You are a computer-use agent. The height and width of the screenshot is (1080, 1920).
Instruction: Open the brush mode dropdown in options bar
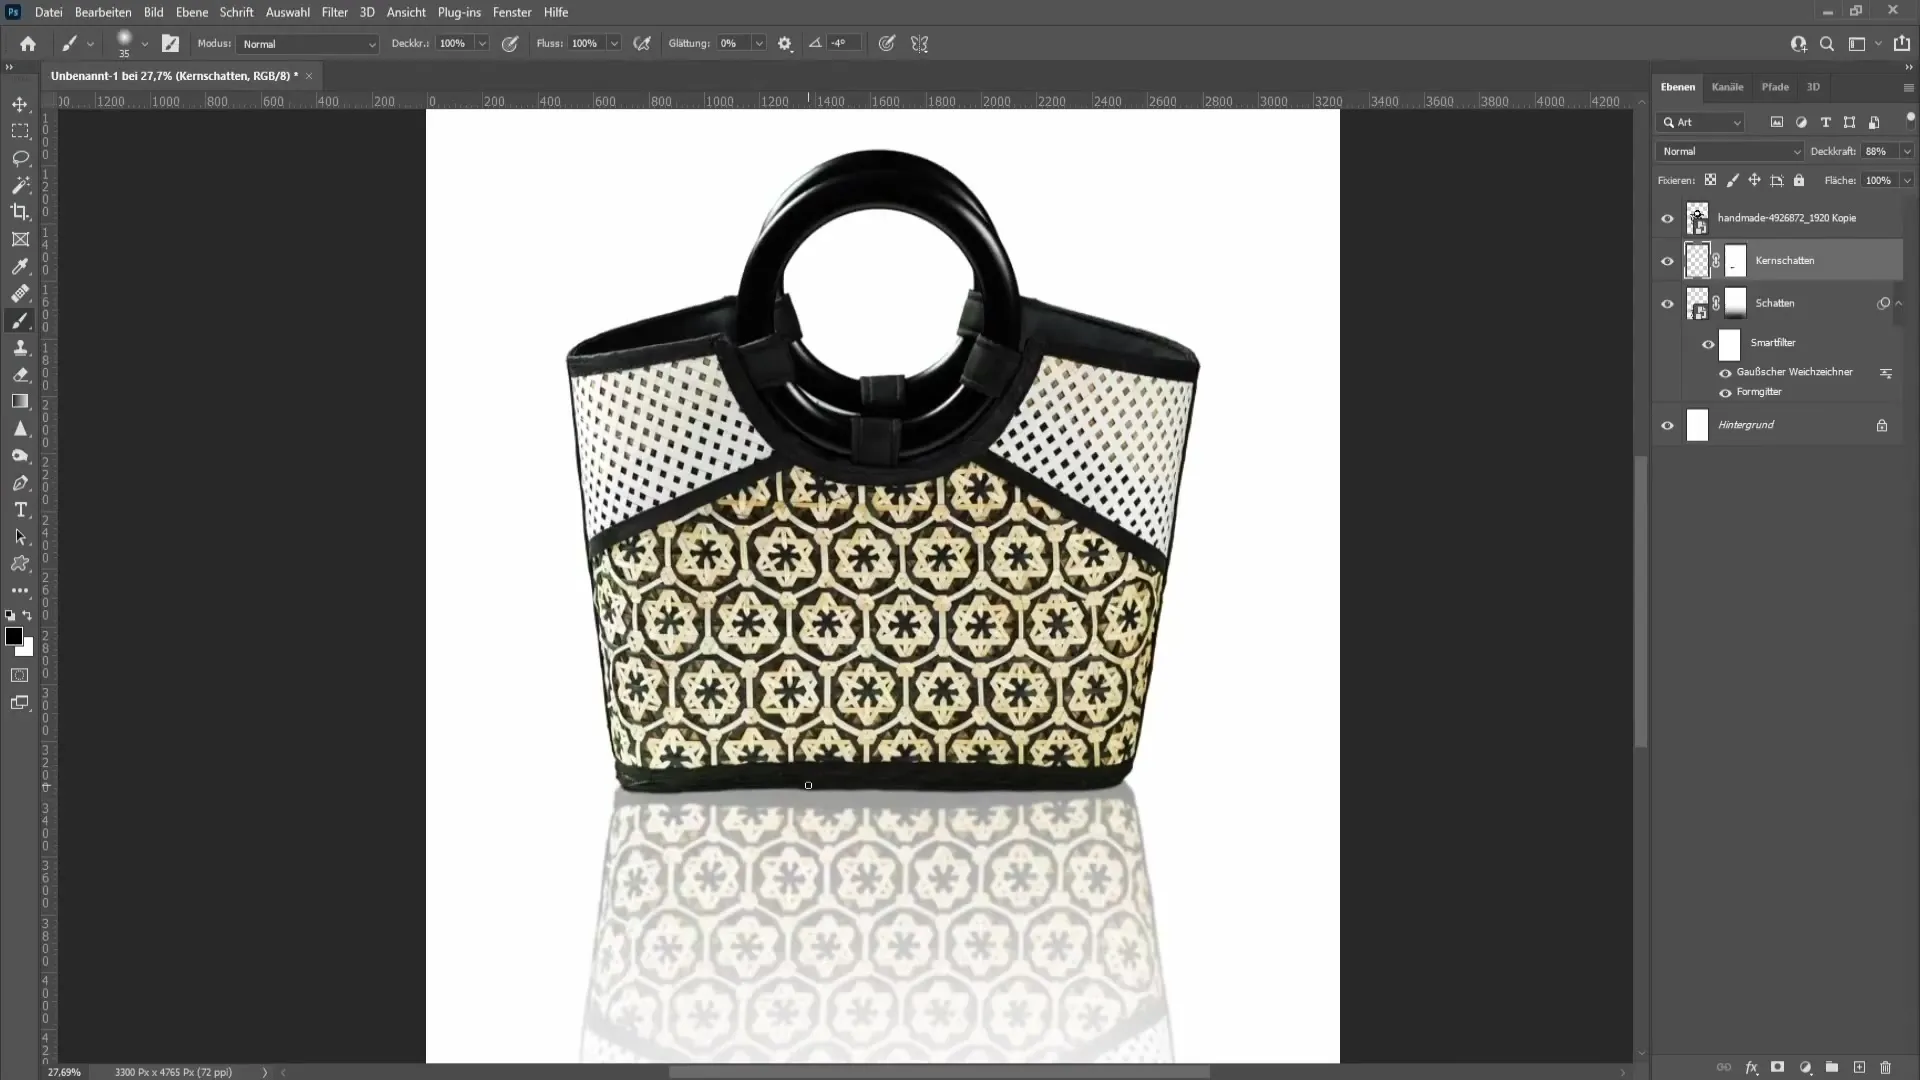pos(303,44)
